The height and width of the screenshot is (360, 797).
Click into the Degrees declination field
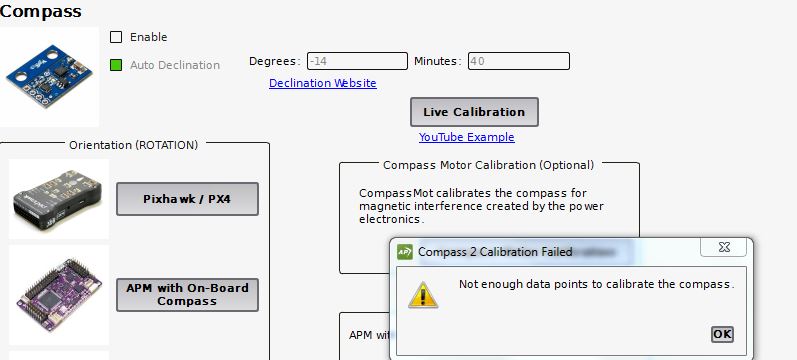pyautogui.click(x=357, y=61)
